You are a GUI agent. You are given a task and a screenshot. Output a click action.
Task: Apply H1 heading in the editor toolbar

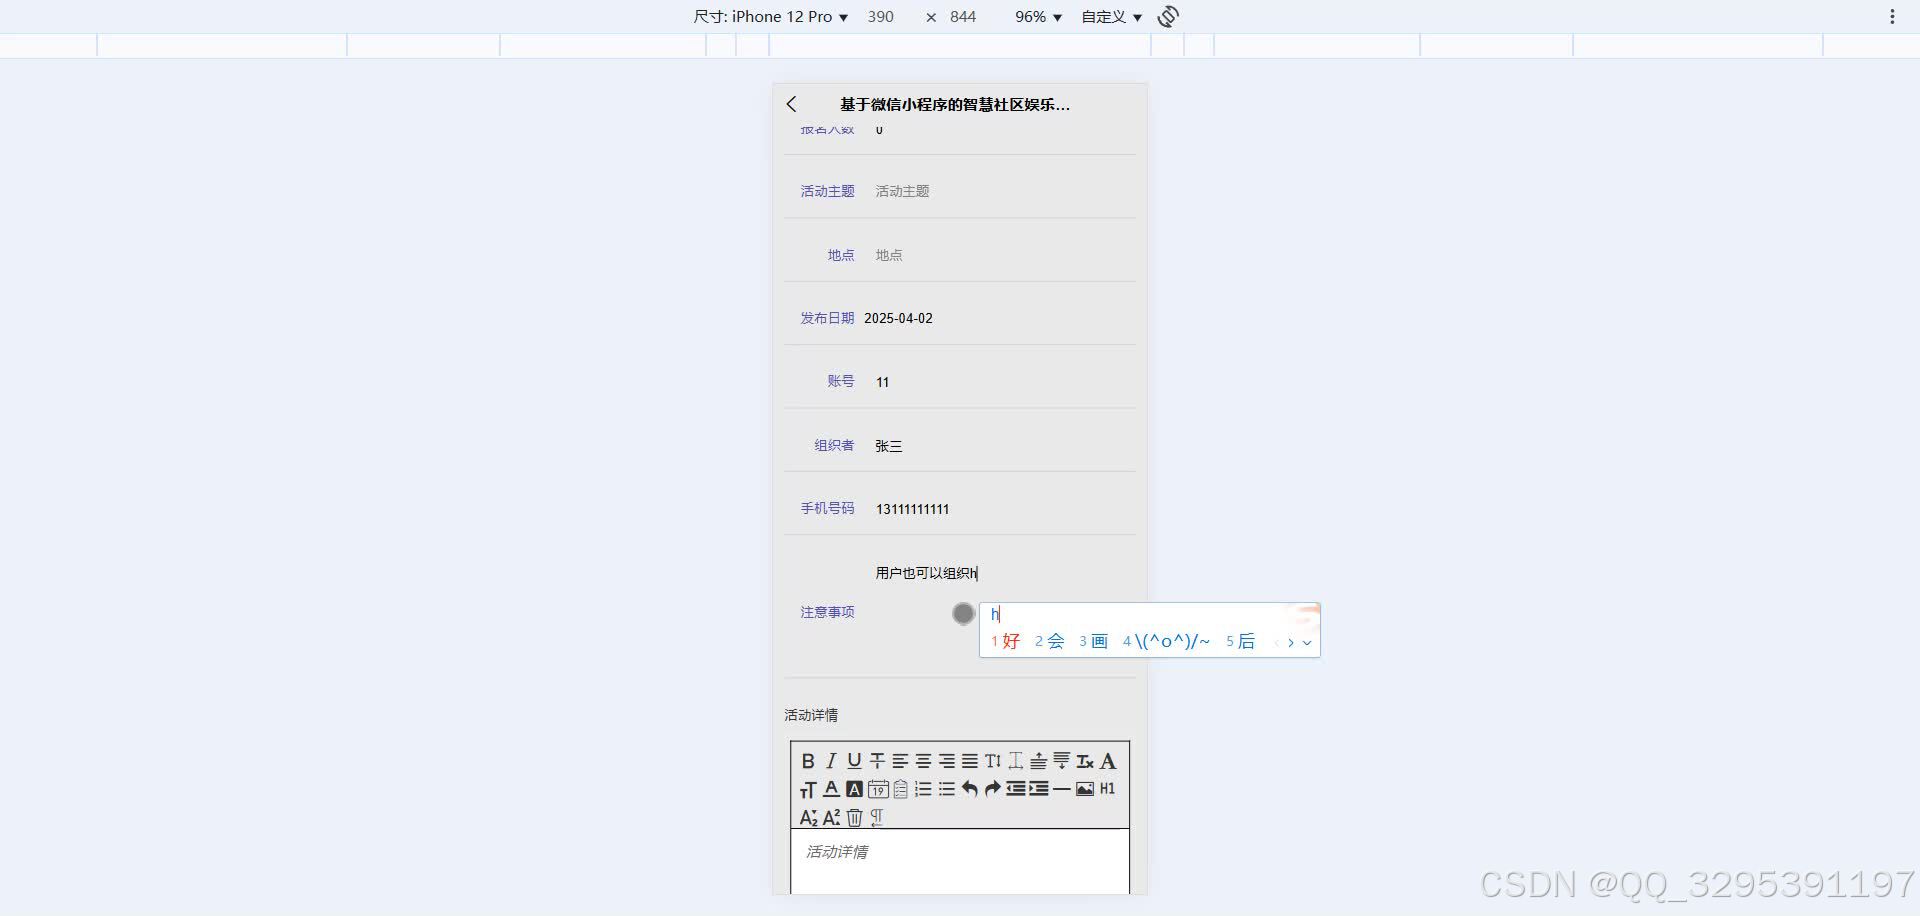(1107, 789)
